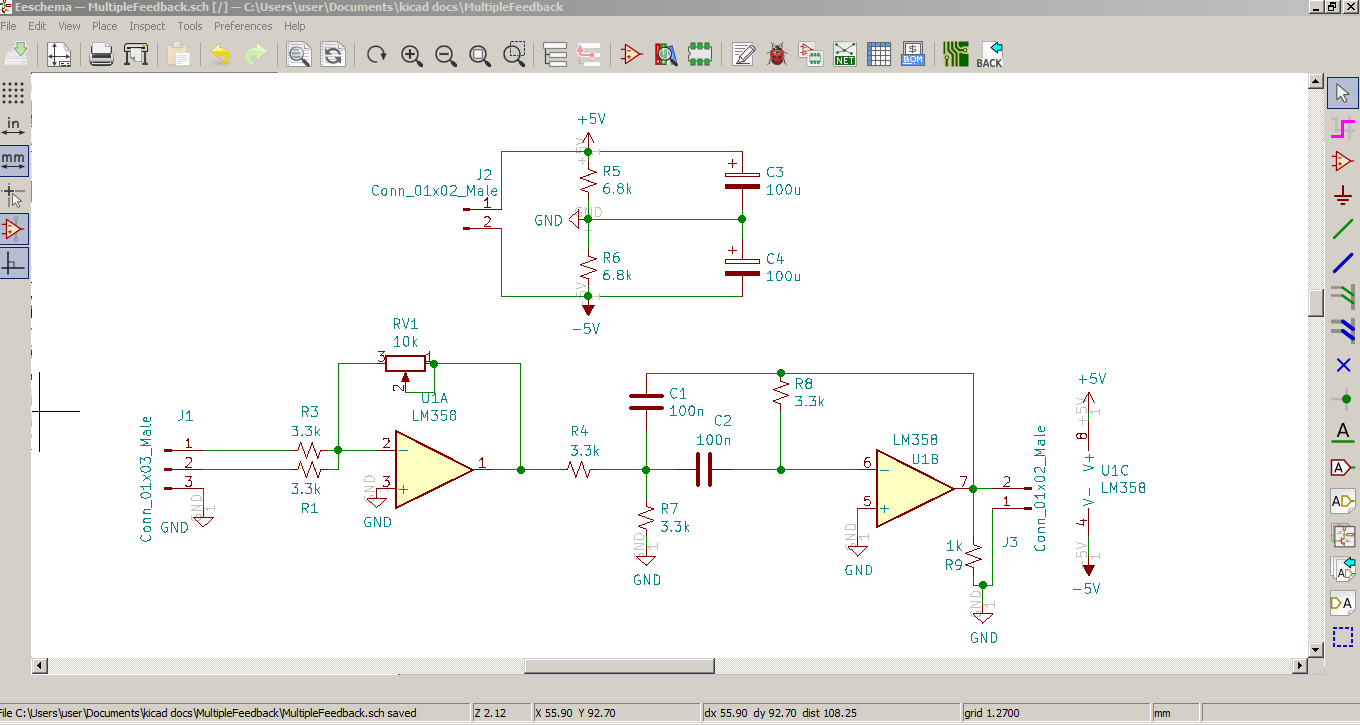Viewport: 1360px width, 725px height.
Task: Toggle display of hidden pins
Action: [x=13, y=227]
